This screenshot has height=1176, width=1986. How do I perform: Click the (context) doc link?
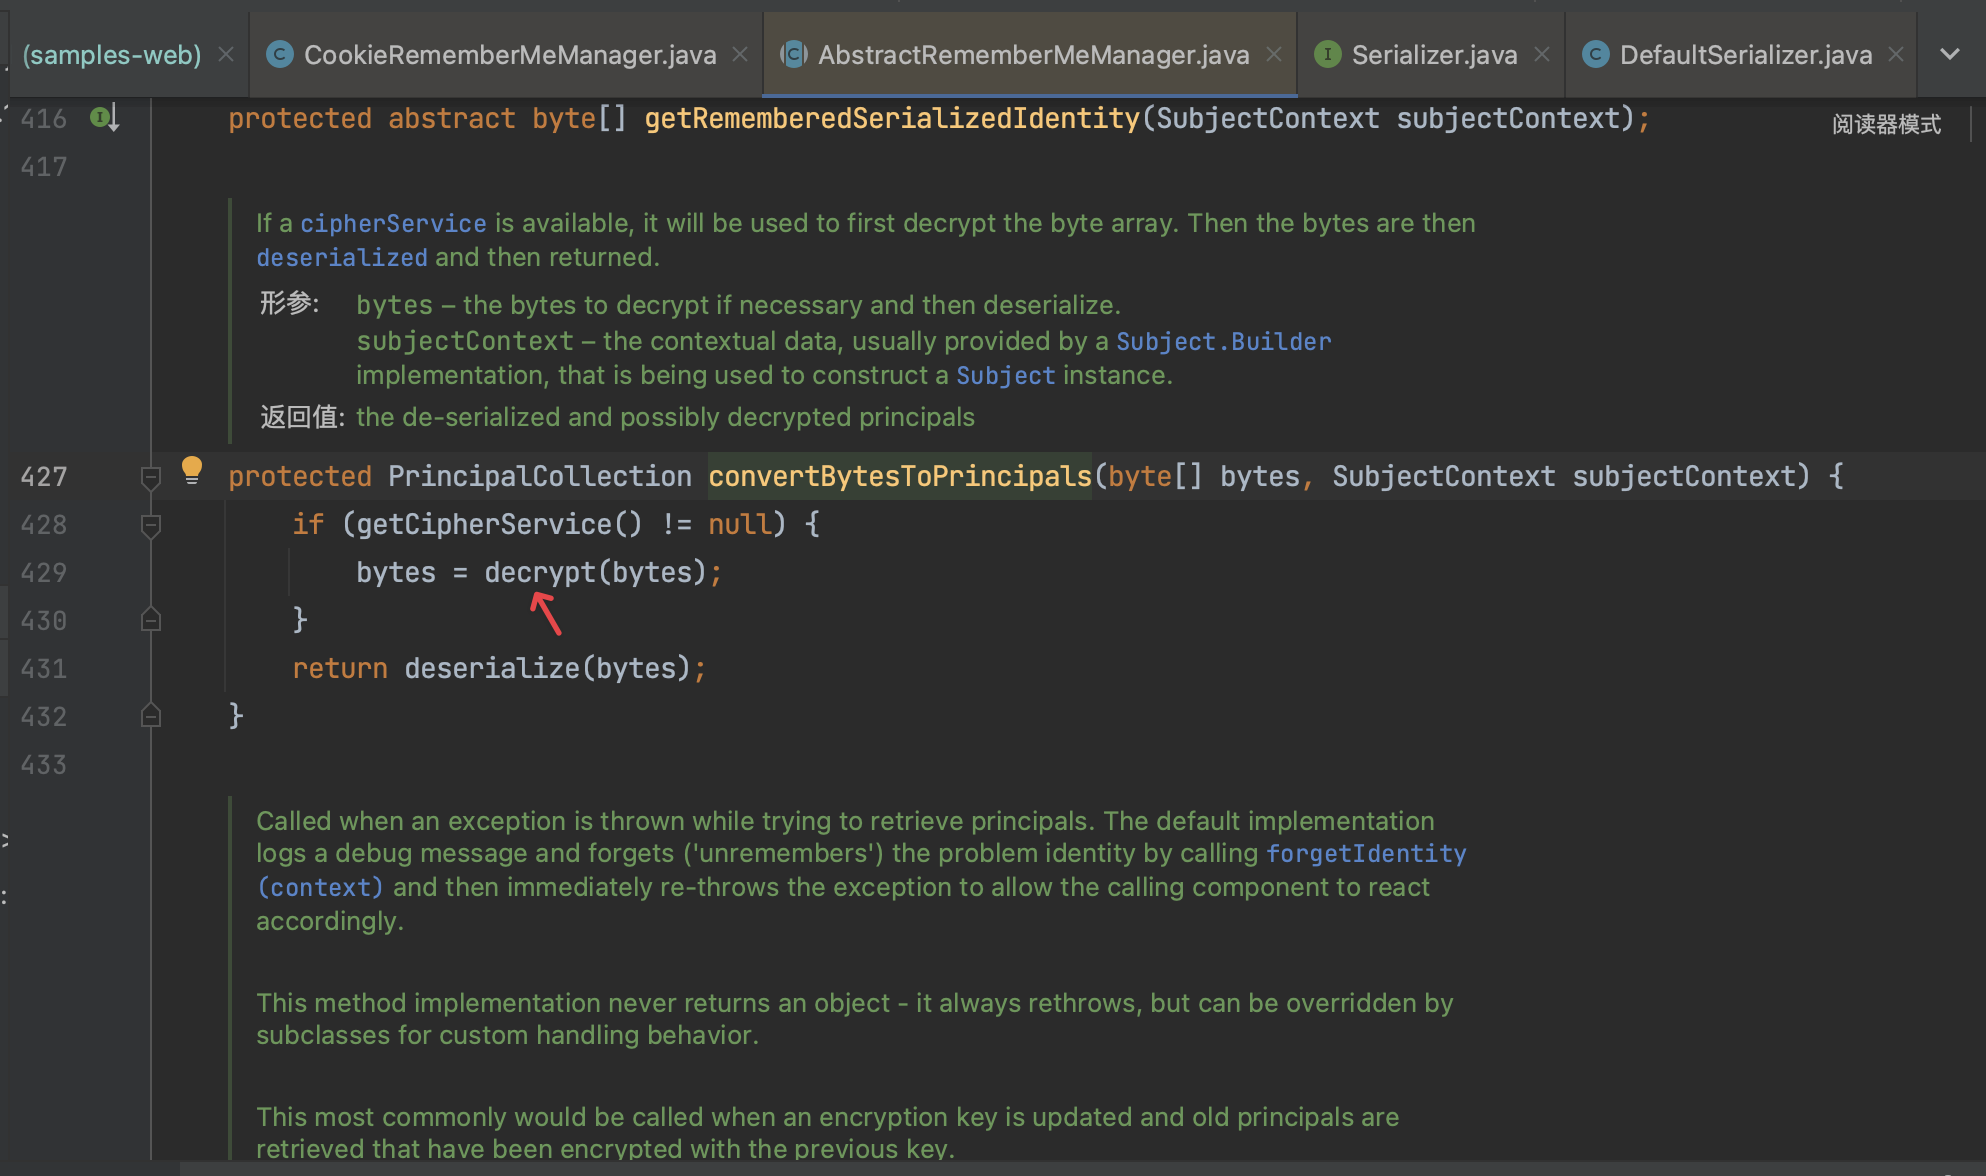tap(320, 887)
